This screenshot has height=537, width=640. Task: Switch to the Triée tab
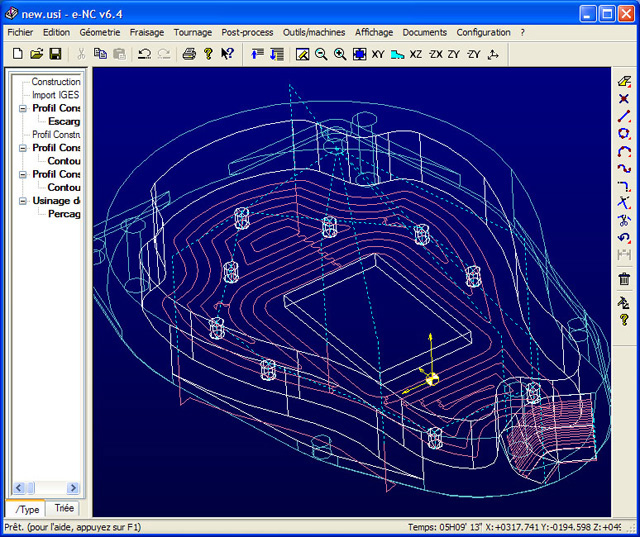64,508
